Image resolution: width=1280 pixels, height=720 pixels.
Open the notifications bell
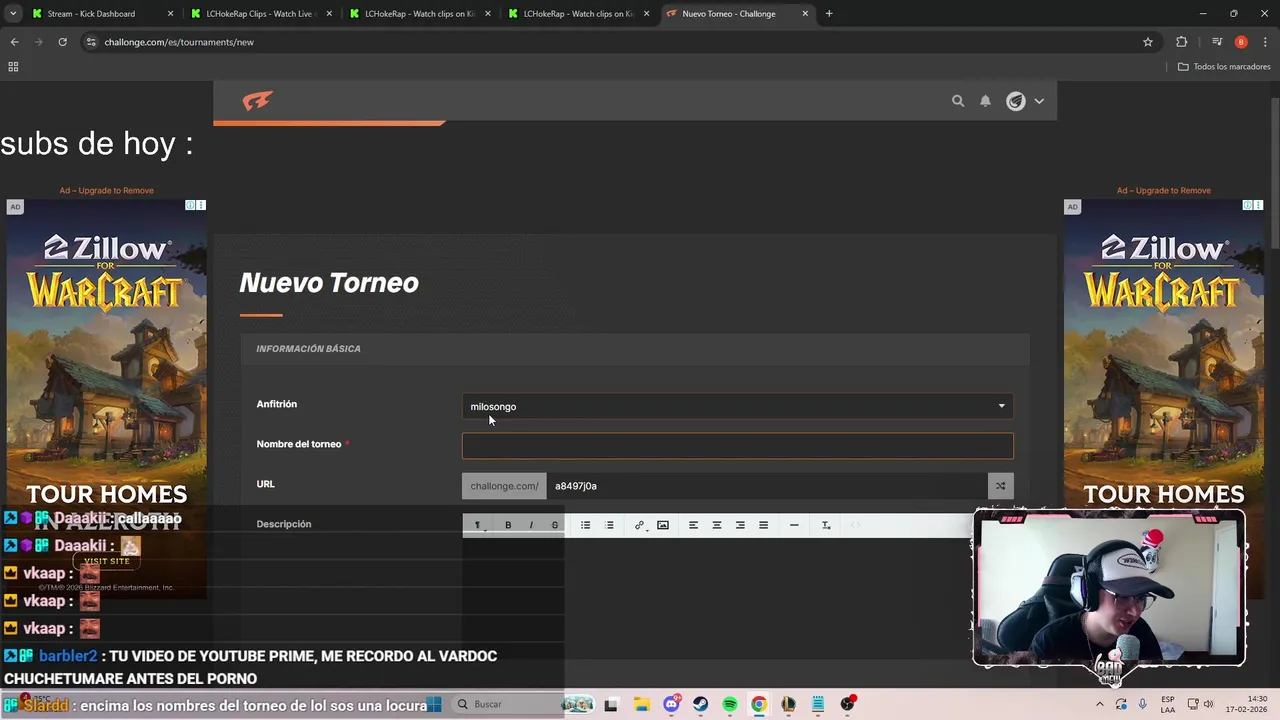pyautogui.click(x=985, y=101)
